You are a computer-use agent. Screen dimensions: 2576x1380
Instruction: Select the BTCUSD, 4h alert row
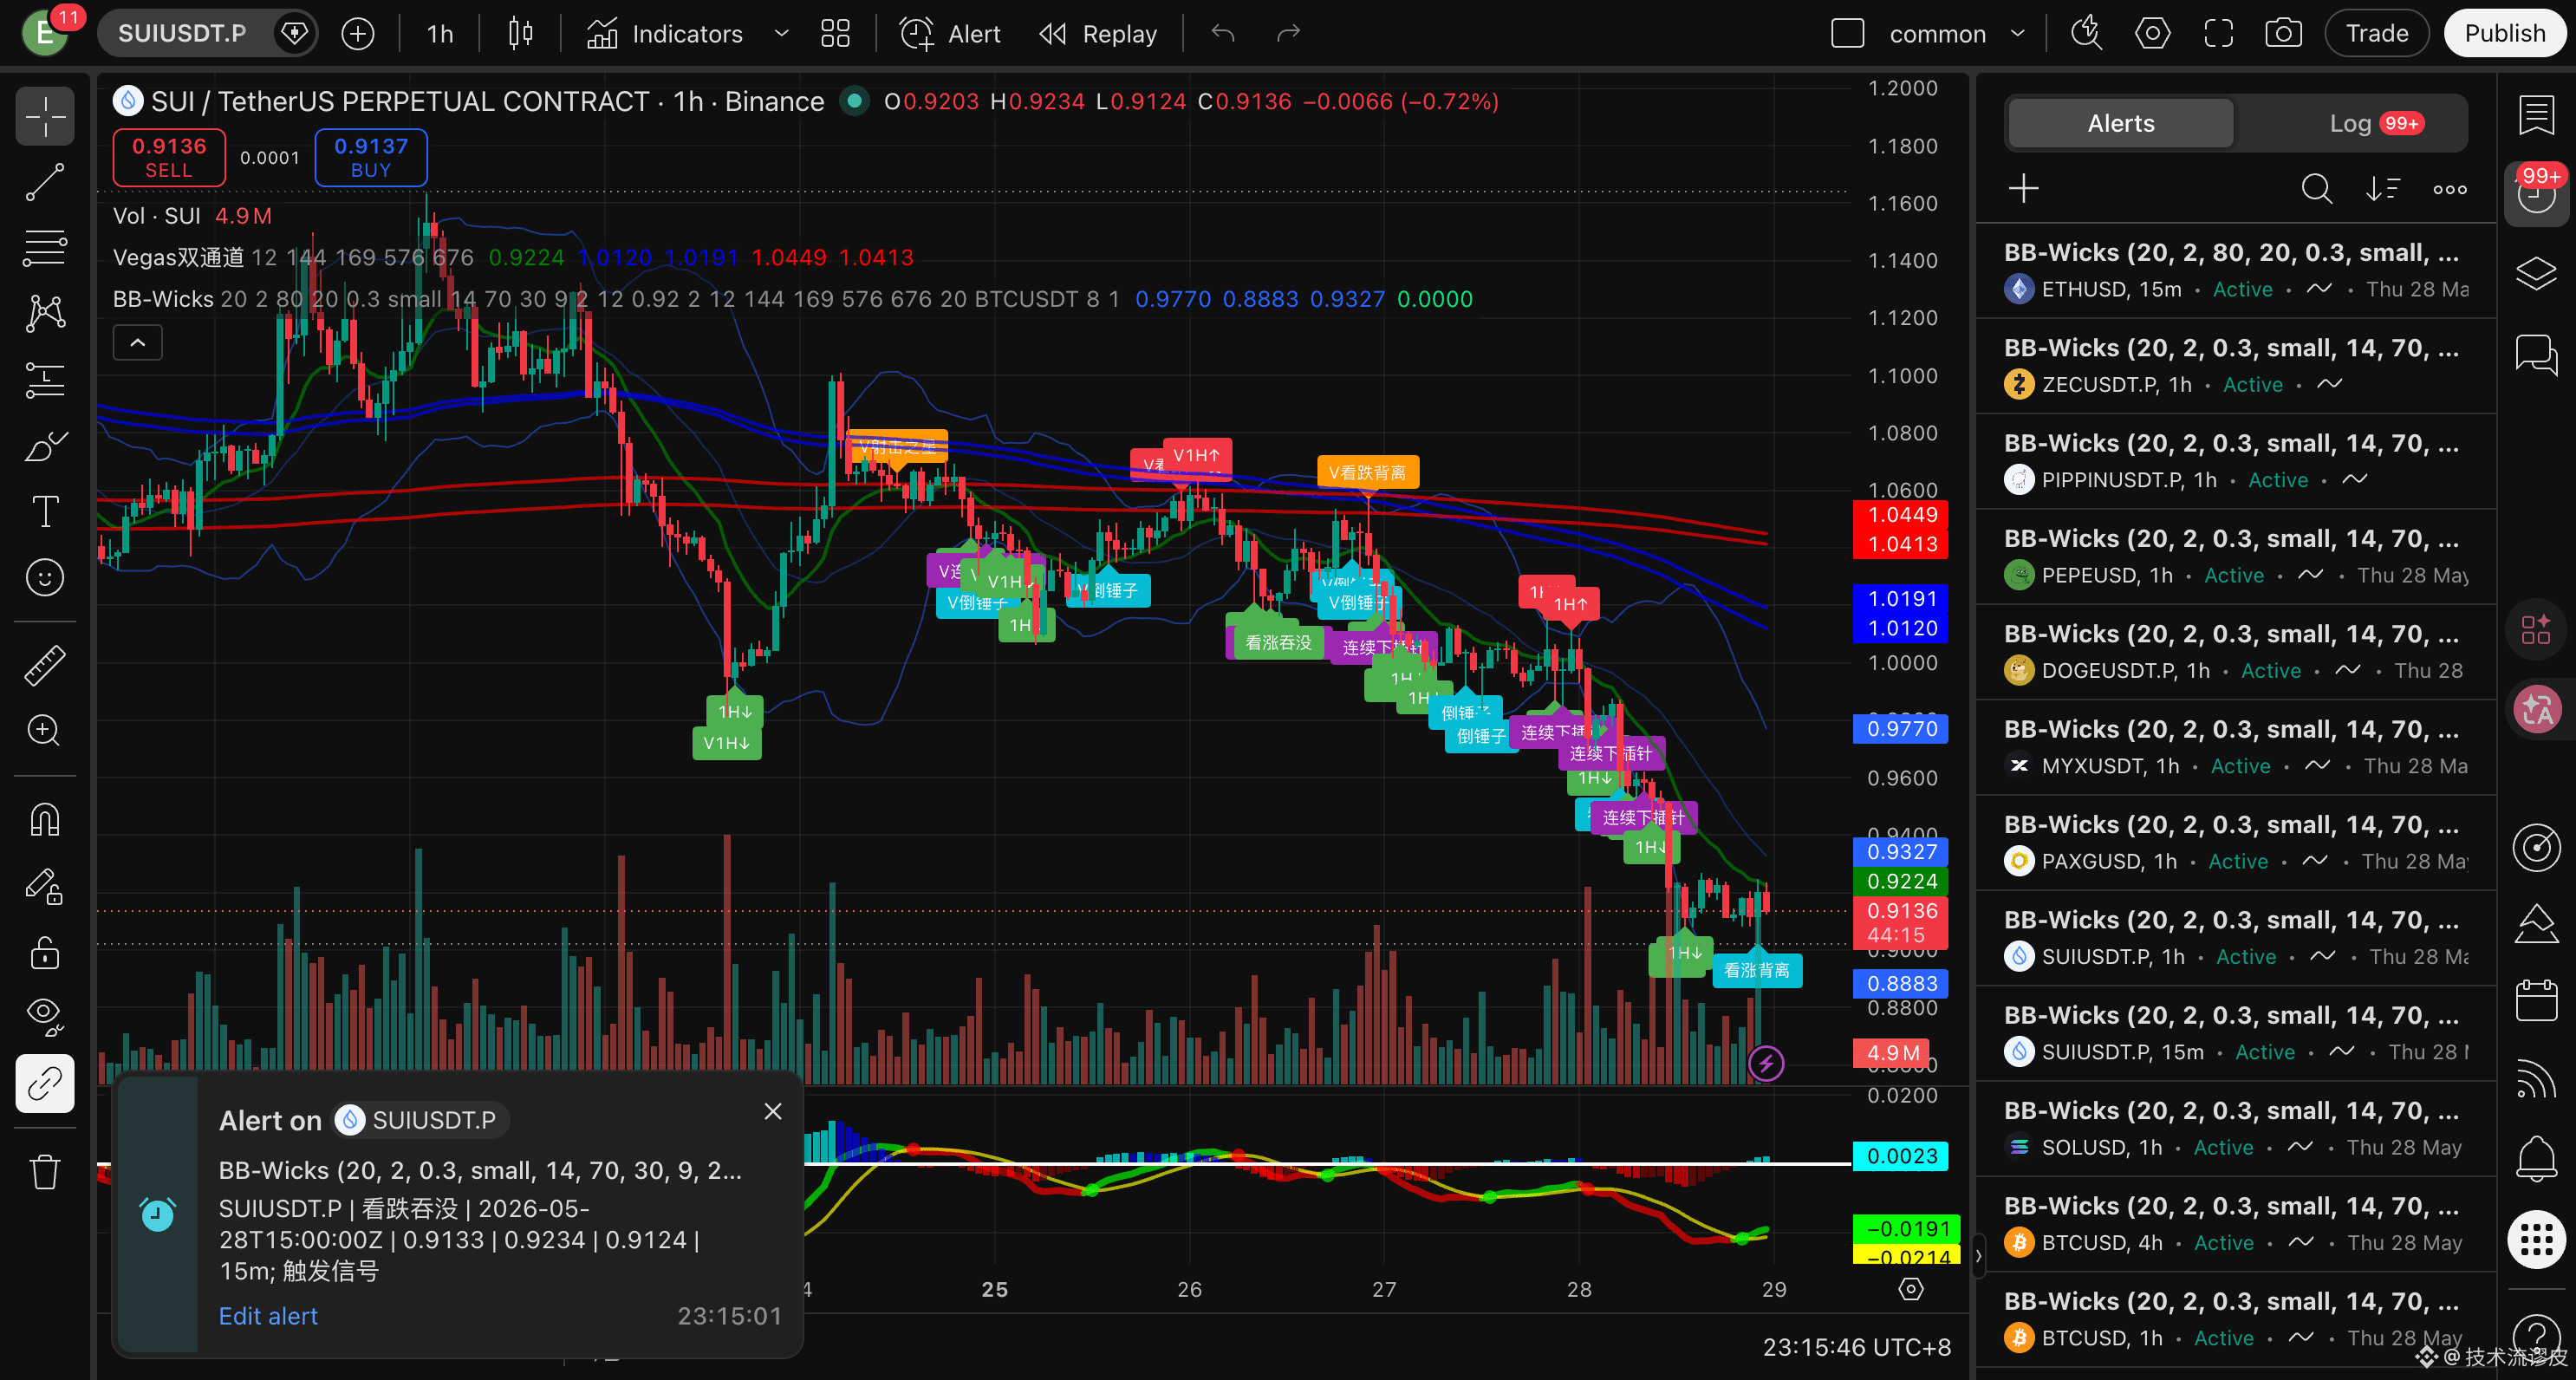pos(2236,1224)
